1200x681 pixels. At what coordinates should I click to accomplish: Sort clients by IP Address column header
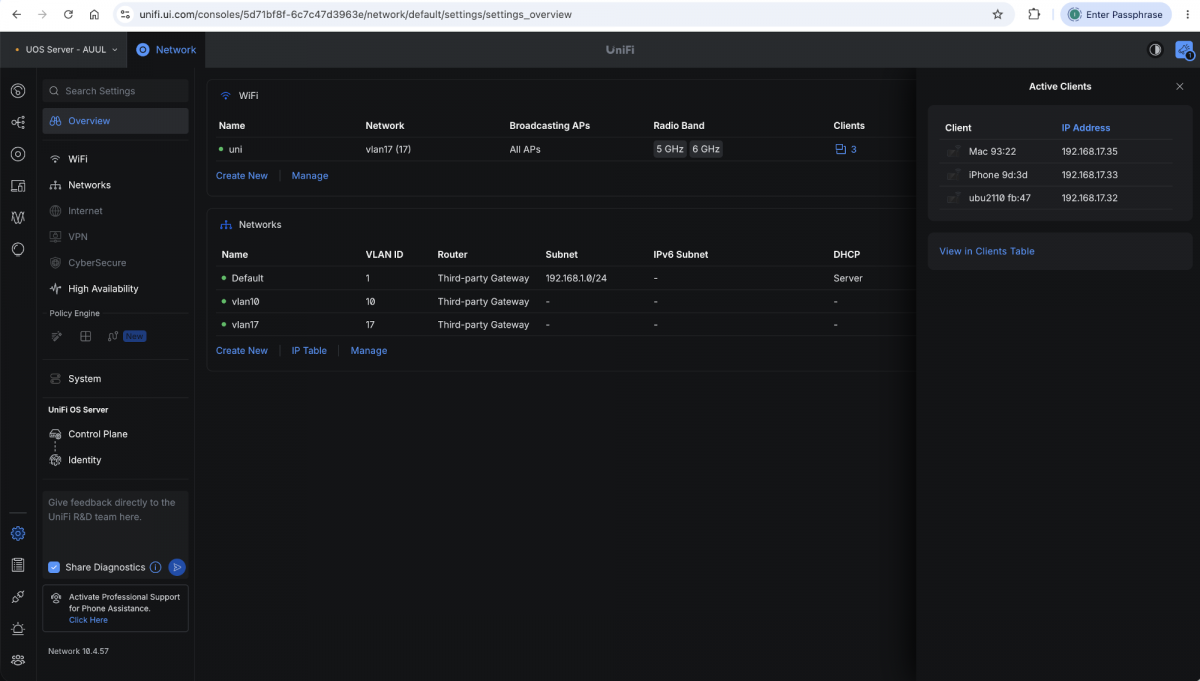pos(1085,128)
